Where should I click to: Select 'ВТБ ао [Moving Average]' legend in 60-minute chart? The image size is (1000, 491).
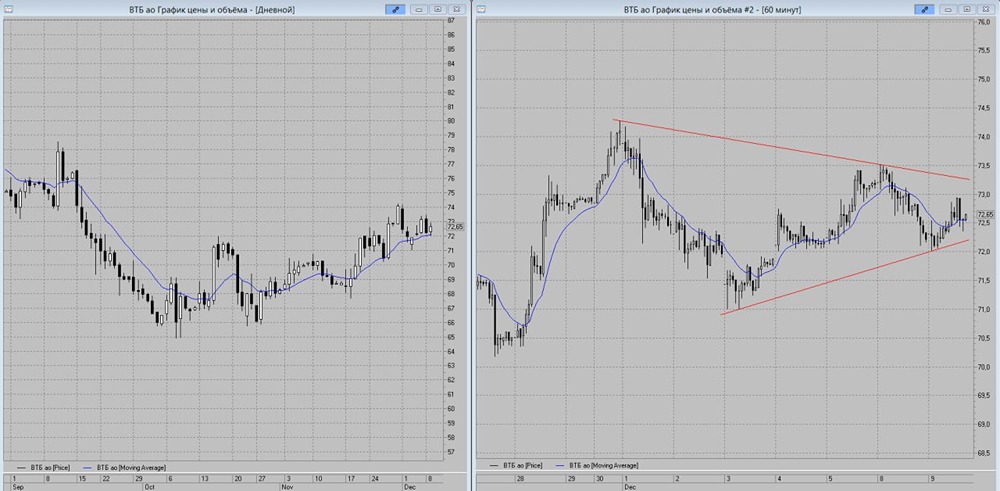(x=598, y=466)
